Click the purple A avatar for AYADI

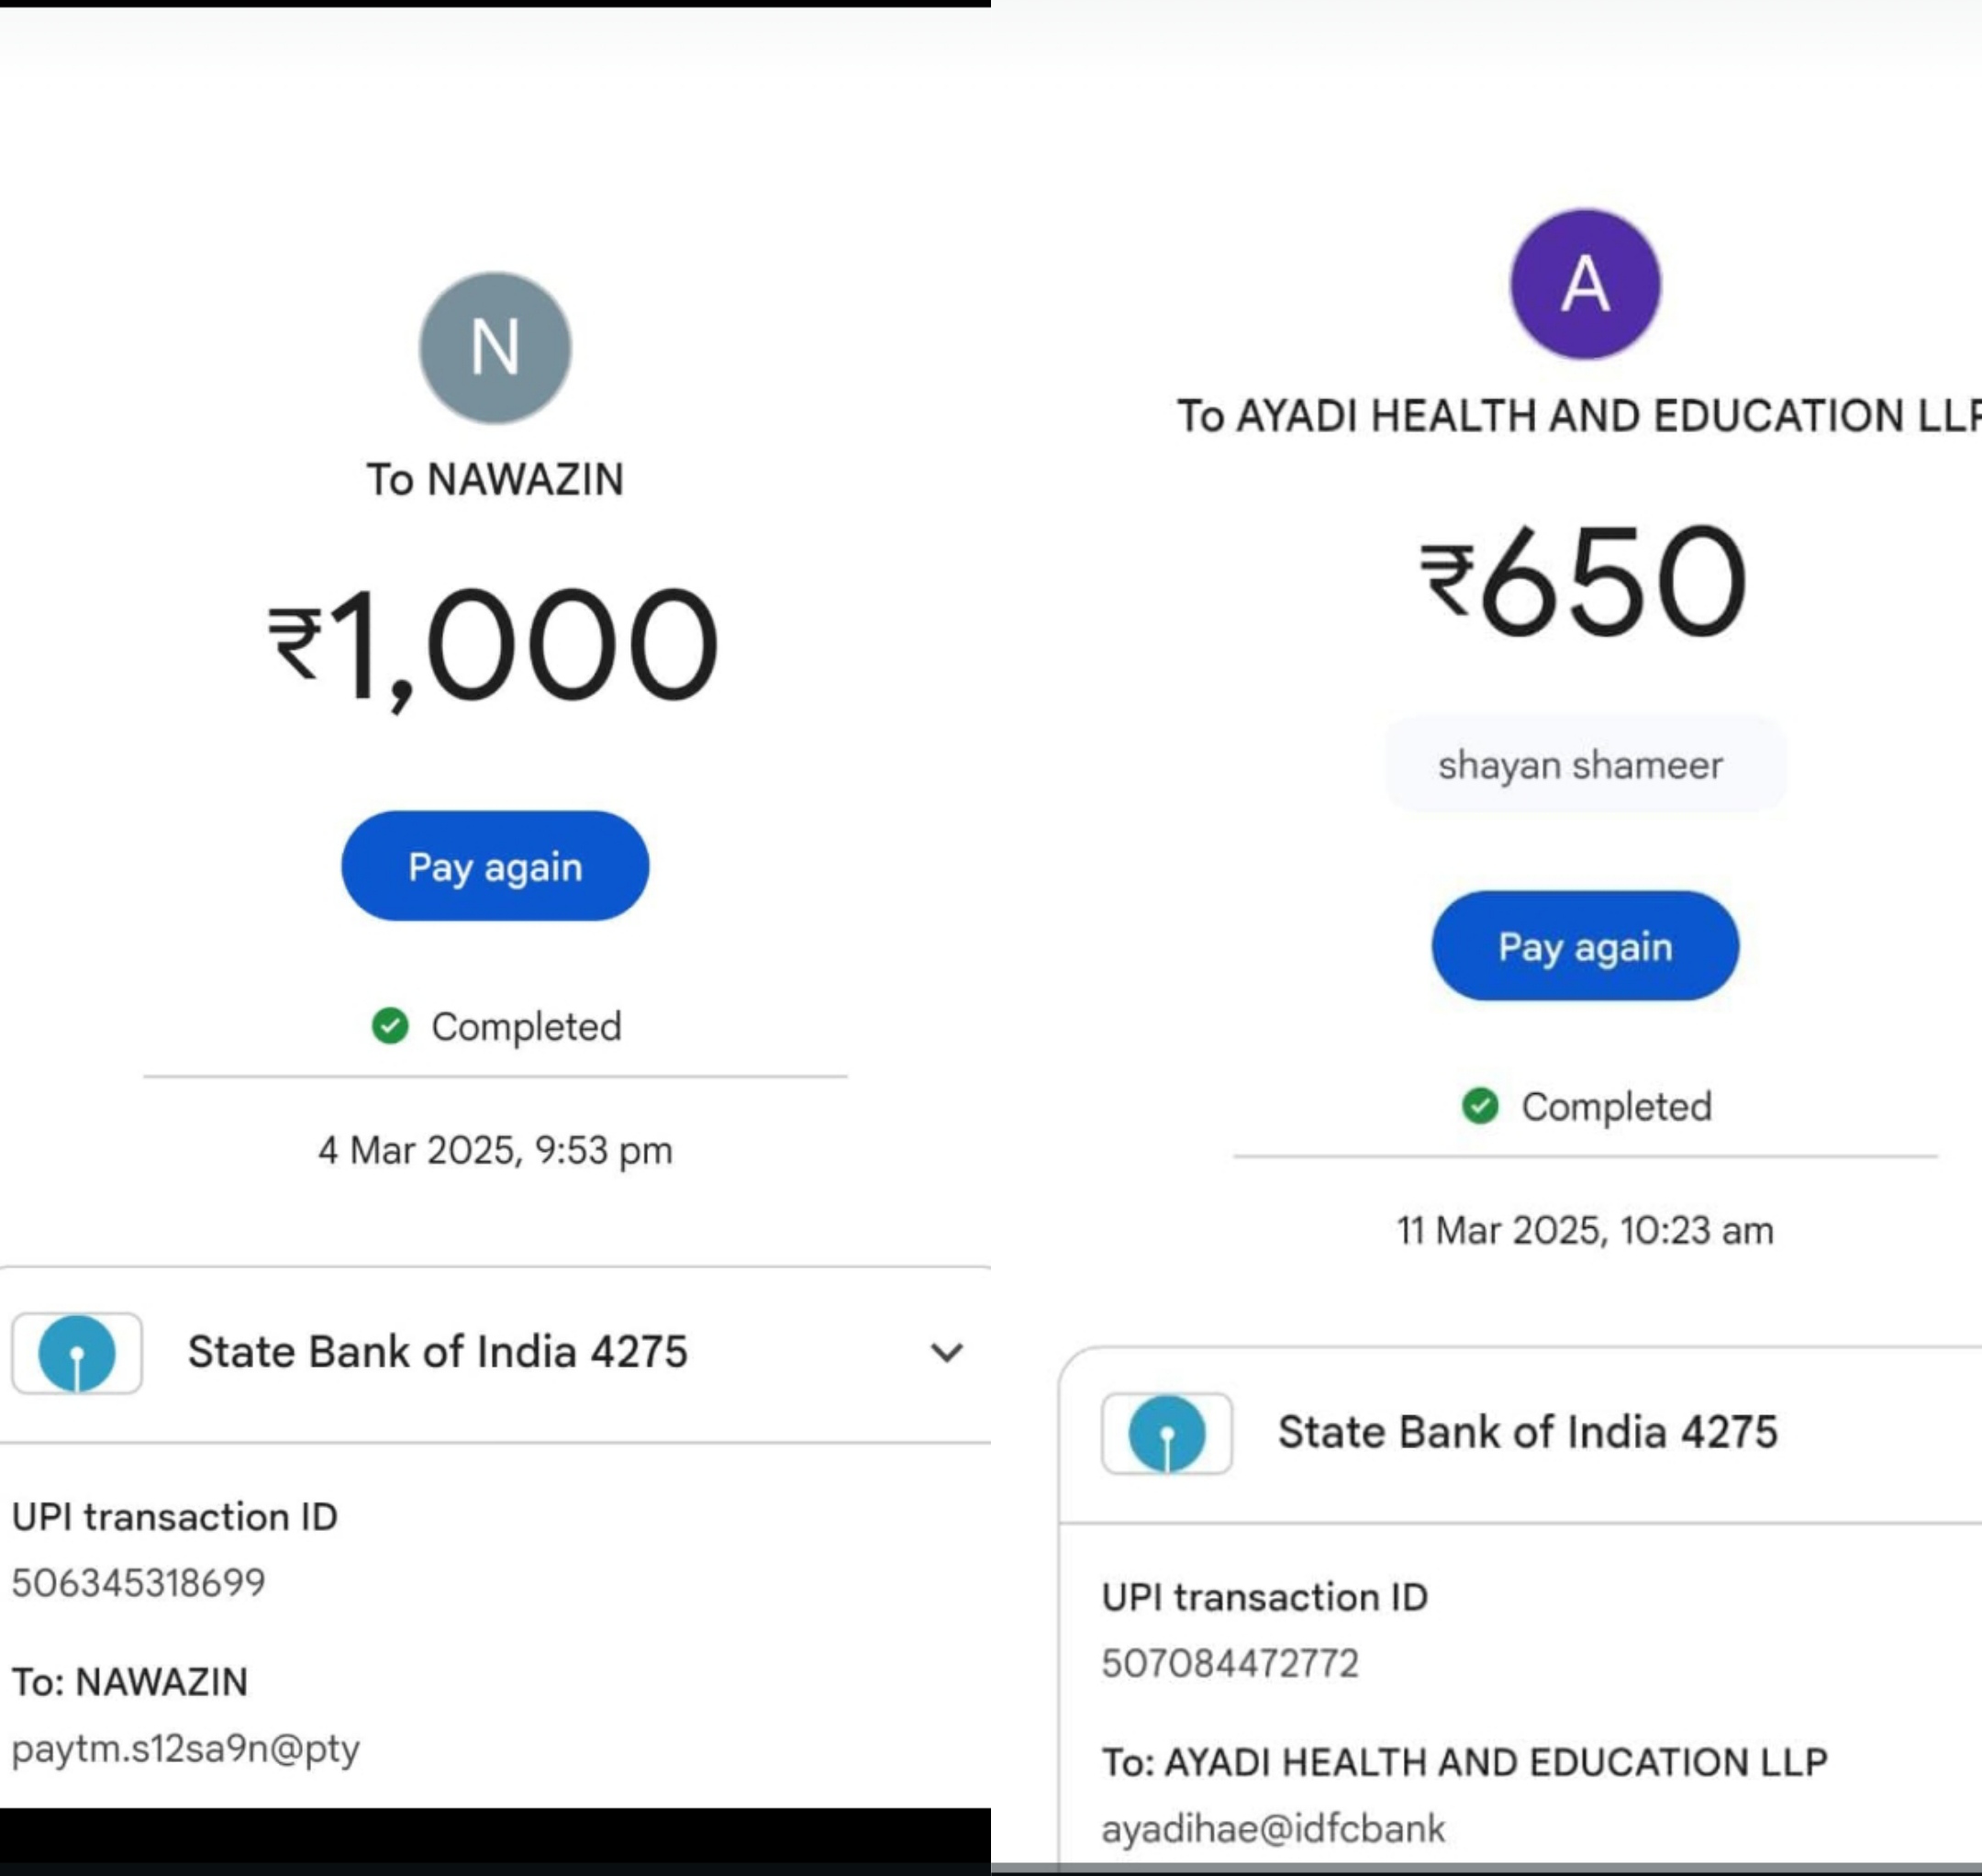coord(1585,284)
